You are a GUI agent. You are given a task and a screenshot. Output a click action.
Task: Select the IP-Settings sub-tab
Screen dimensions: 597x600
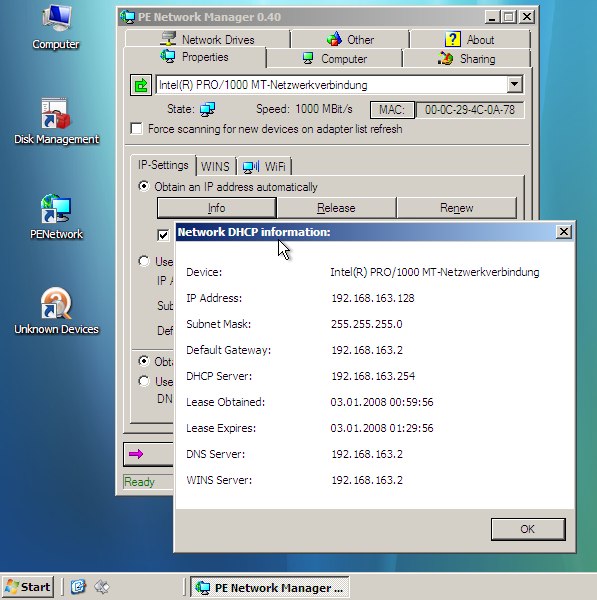click(163, 165)
